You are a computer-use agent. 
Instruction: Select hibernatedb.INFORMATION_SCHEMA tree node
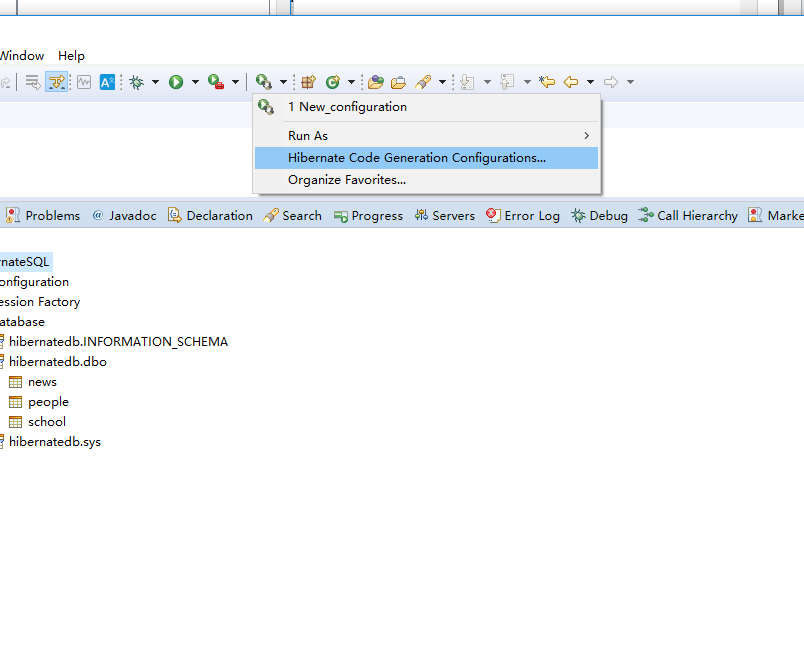(x=118, y=342)
